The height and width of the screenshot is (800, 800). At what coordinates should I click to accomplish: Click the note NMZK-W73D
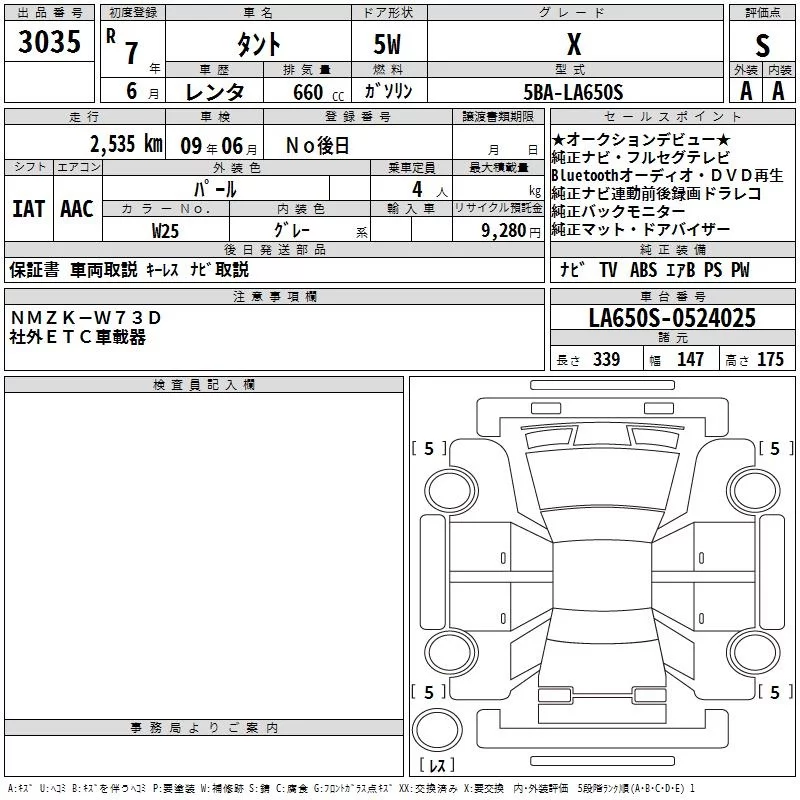pos(86,318)
